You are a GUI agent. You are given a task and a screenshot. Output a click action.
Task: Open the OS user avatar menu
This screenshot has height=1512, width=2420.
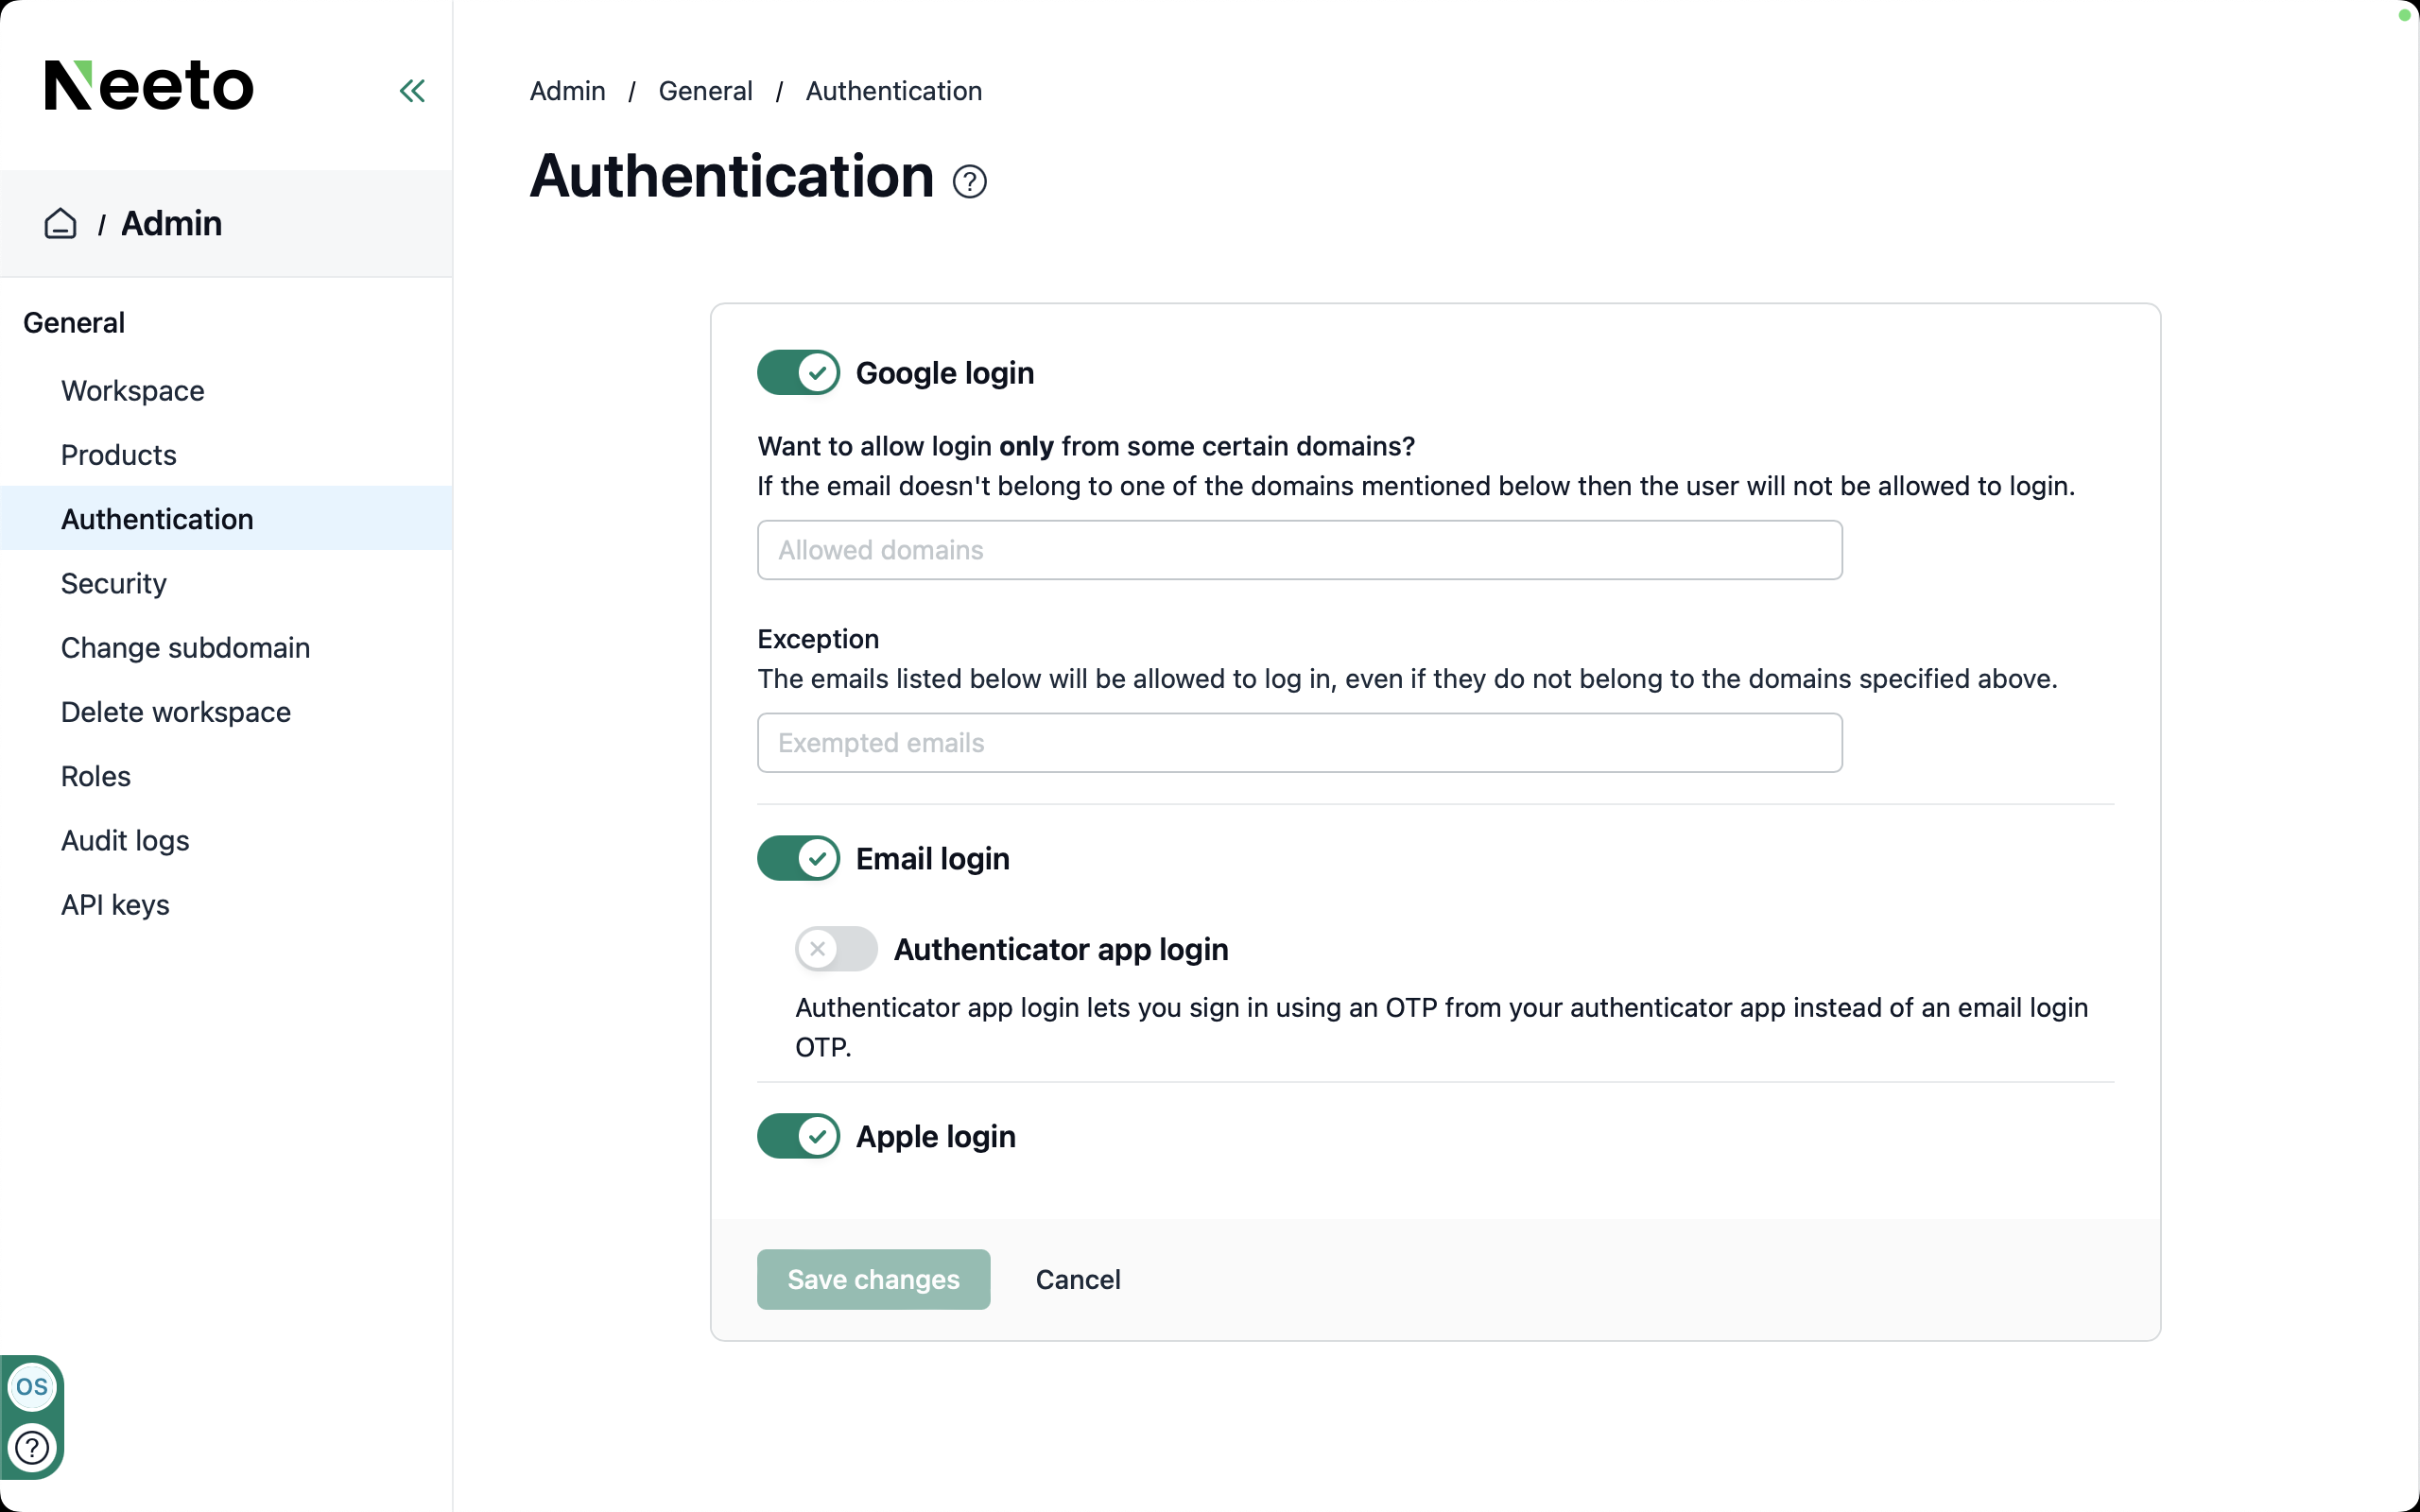coord(32,1387)
